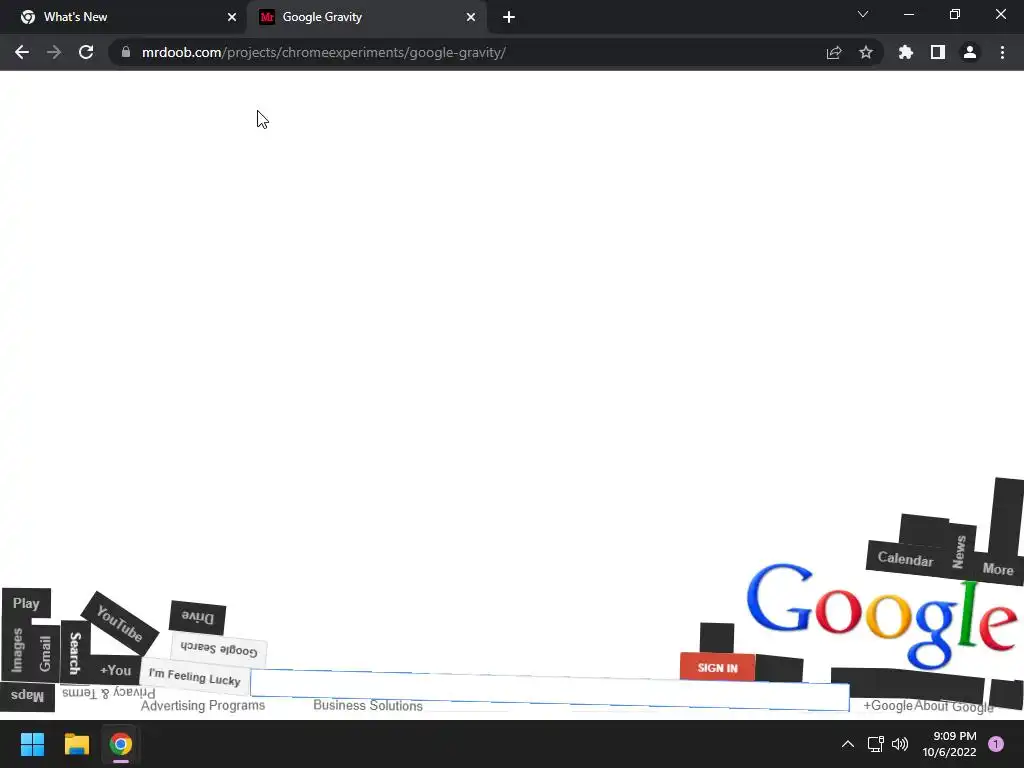
Task: Open the Play menu item
Action: tap(26, 603)
